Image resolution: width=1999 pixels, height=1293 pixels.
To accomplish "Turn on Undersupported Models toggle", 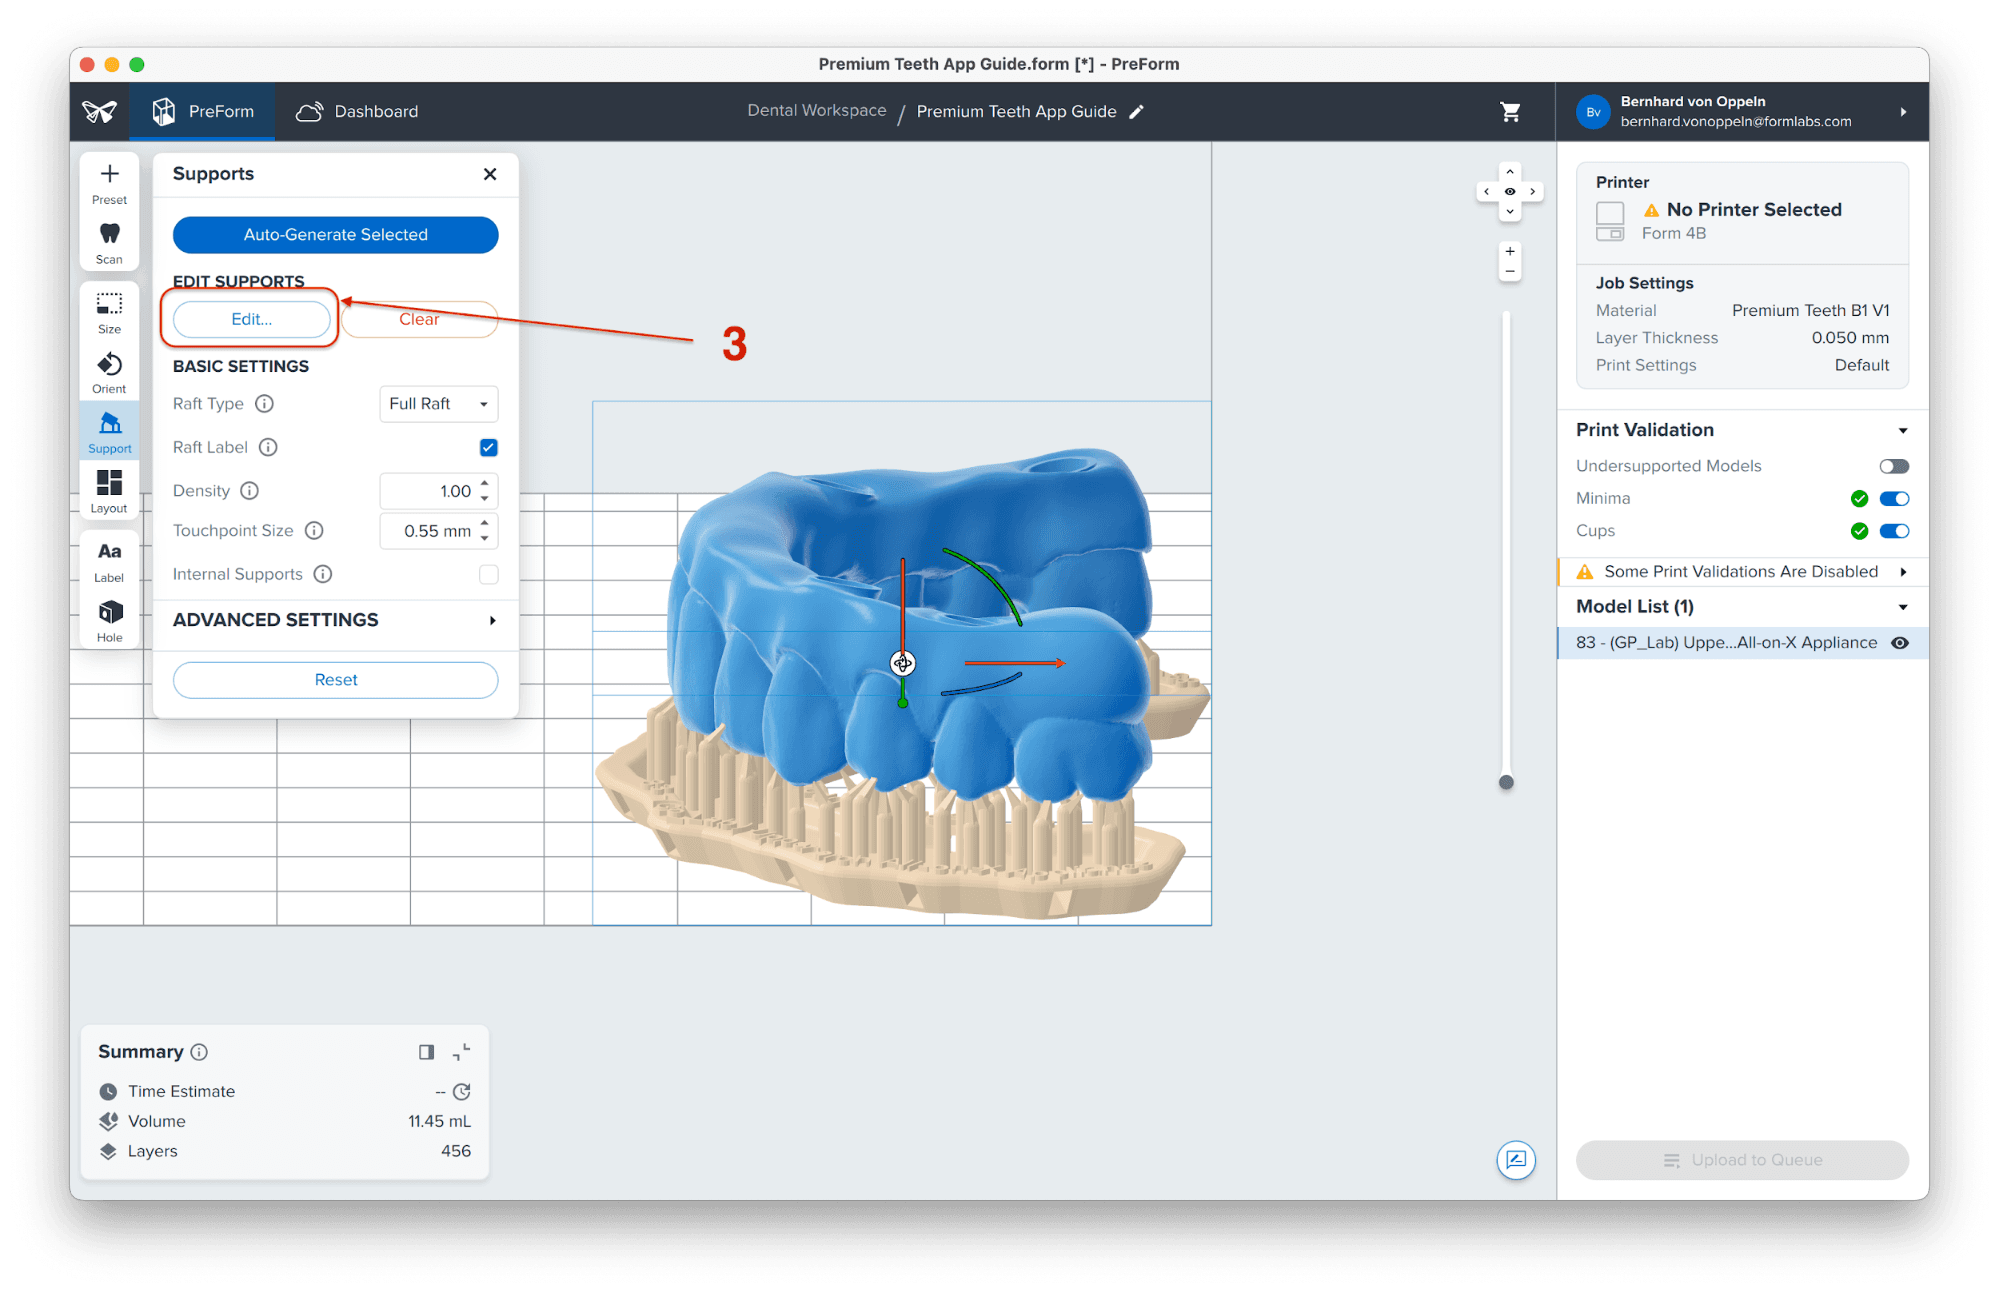I will click(1893, 466).
